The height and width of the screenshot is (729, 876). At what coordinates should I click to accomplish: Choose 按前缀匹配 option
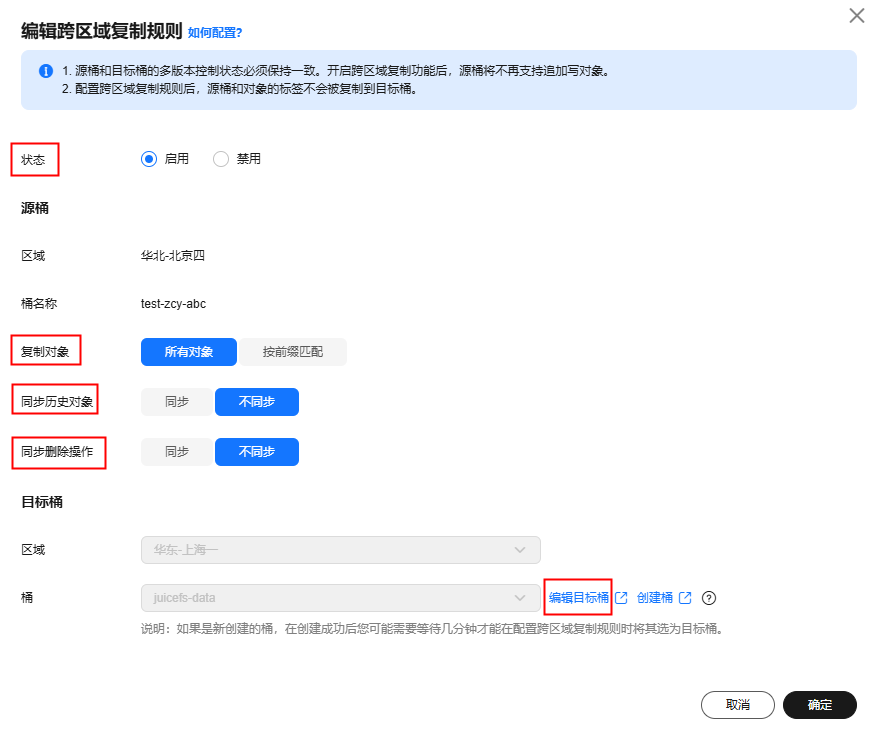292,352
